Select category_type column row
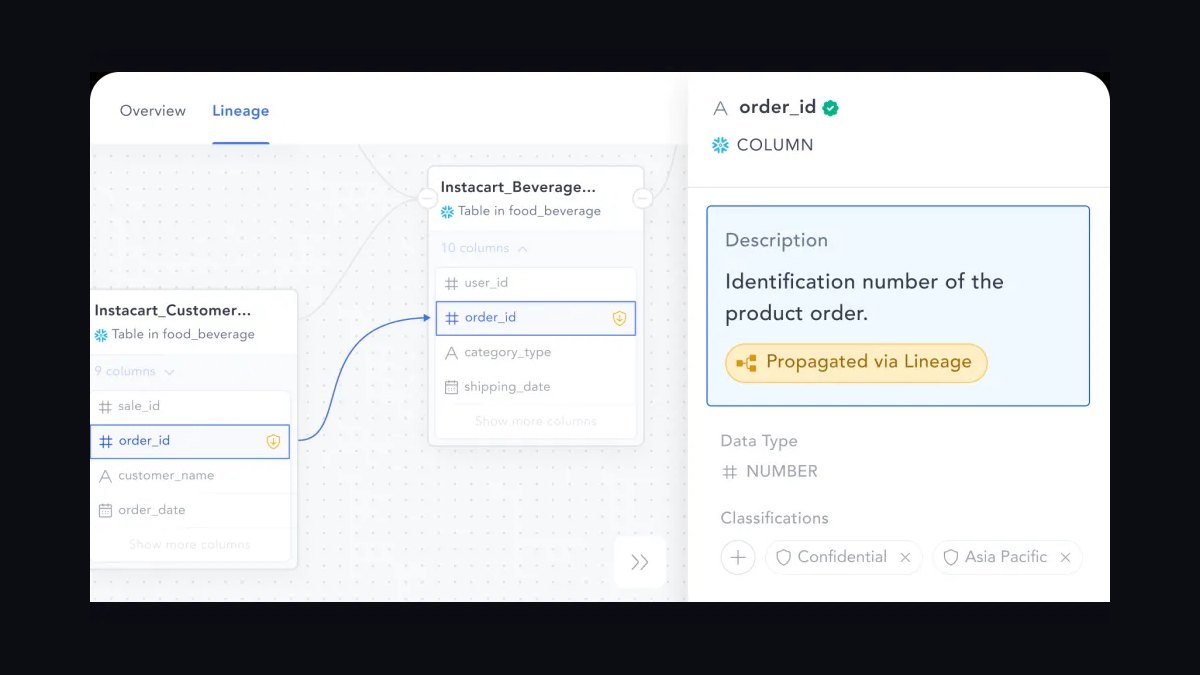The image size is (1200, 675). [x=535, y=352]
